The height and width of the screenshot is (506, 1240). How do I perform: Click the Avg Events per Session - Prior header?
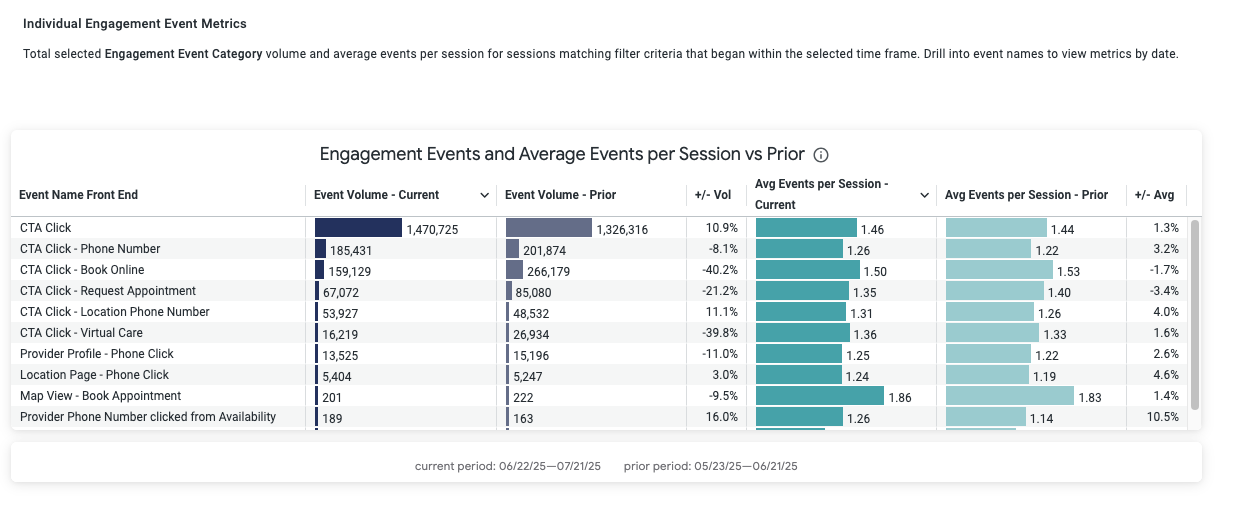click(x=1026, y=195)
